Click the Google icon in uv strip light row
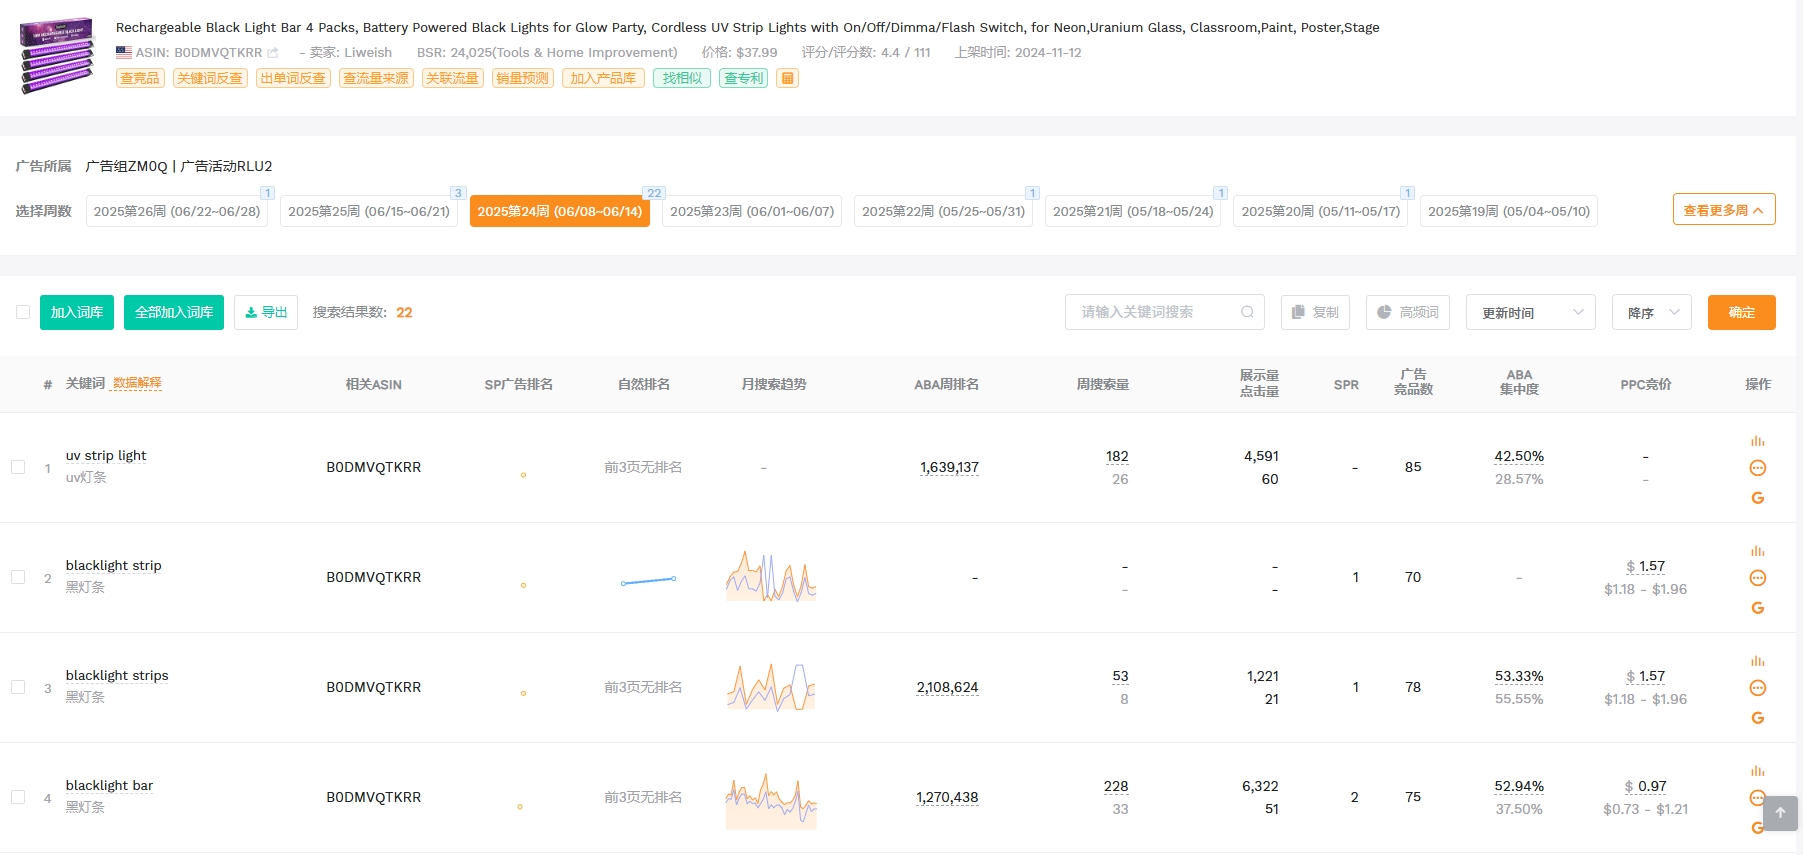The width and height of the screenshot is (1803, 855). click(x=1757, y=498)
